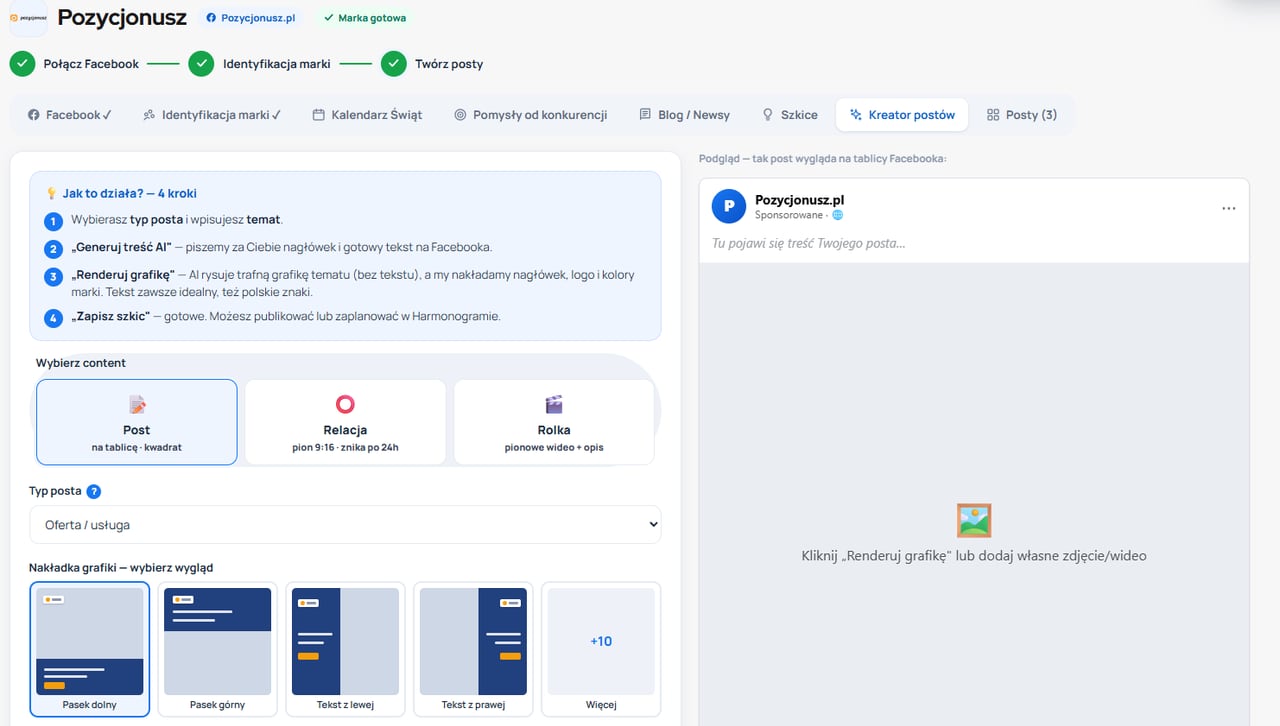Screen dimensions: 1280x726
Task: Click the step 4 number circle
Action: coord(53,318)
